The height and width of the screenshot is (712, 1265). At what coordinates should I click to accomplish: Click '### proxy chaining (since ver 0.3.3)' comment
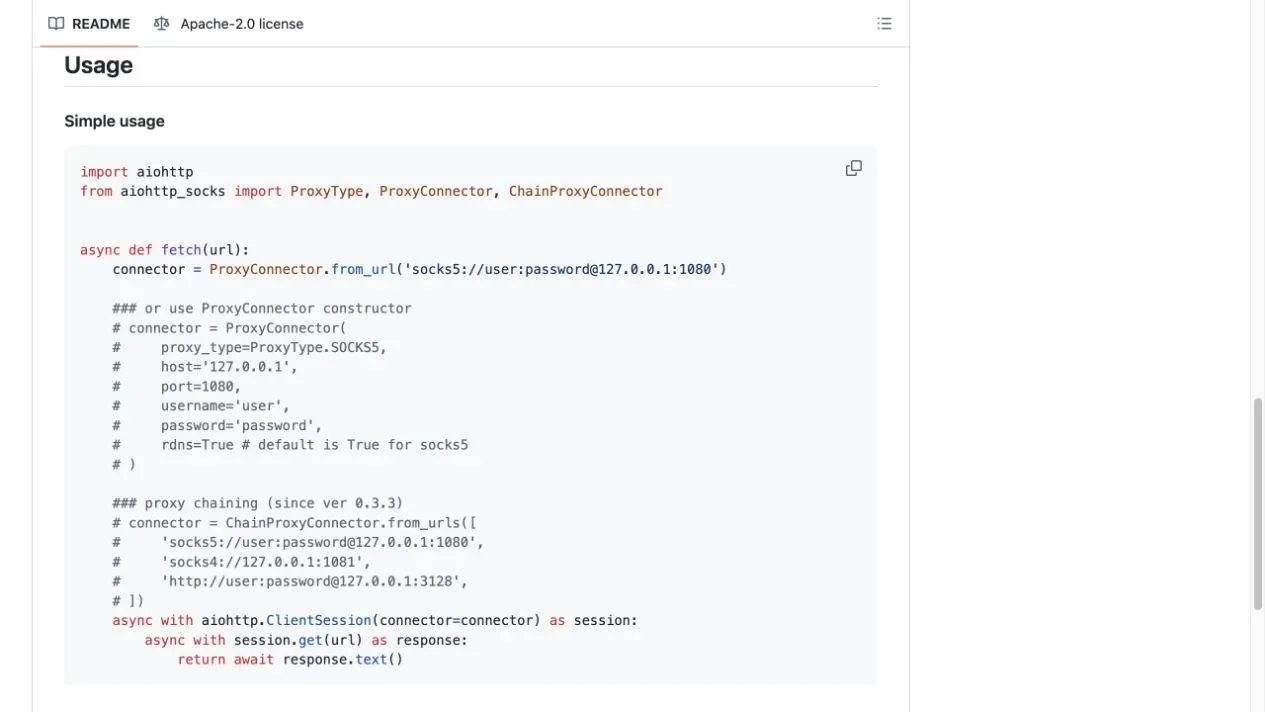coord(258,503)
